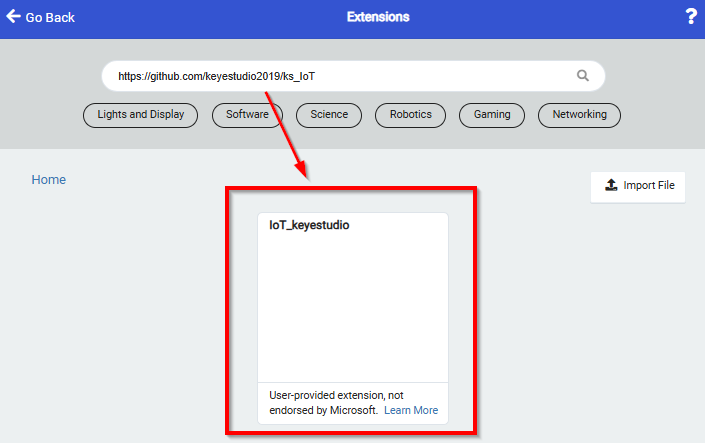Select the Lights and Display category
The height and width of the screenshot is (443, 705).
tap(141, 115)
